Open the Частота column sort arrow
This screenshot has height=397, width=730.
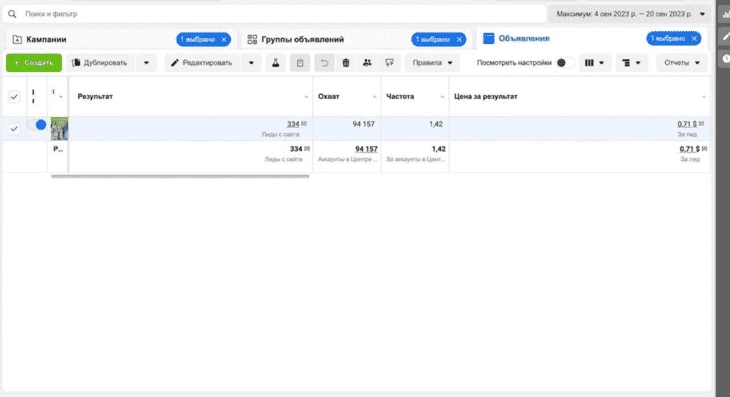click(442, 97)
